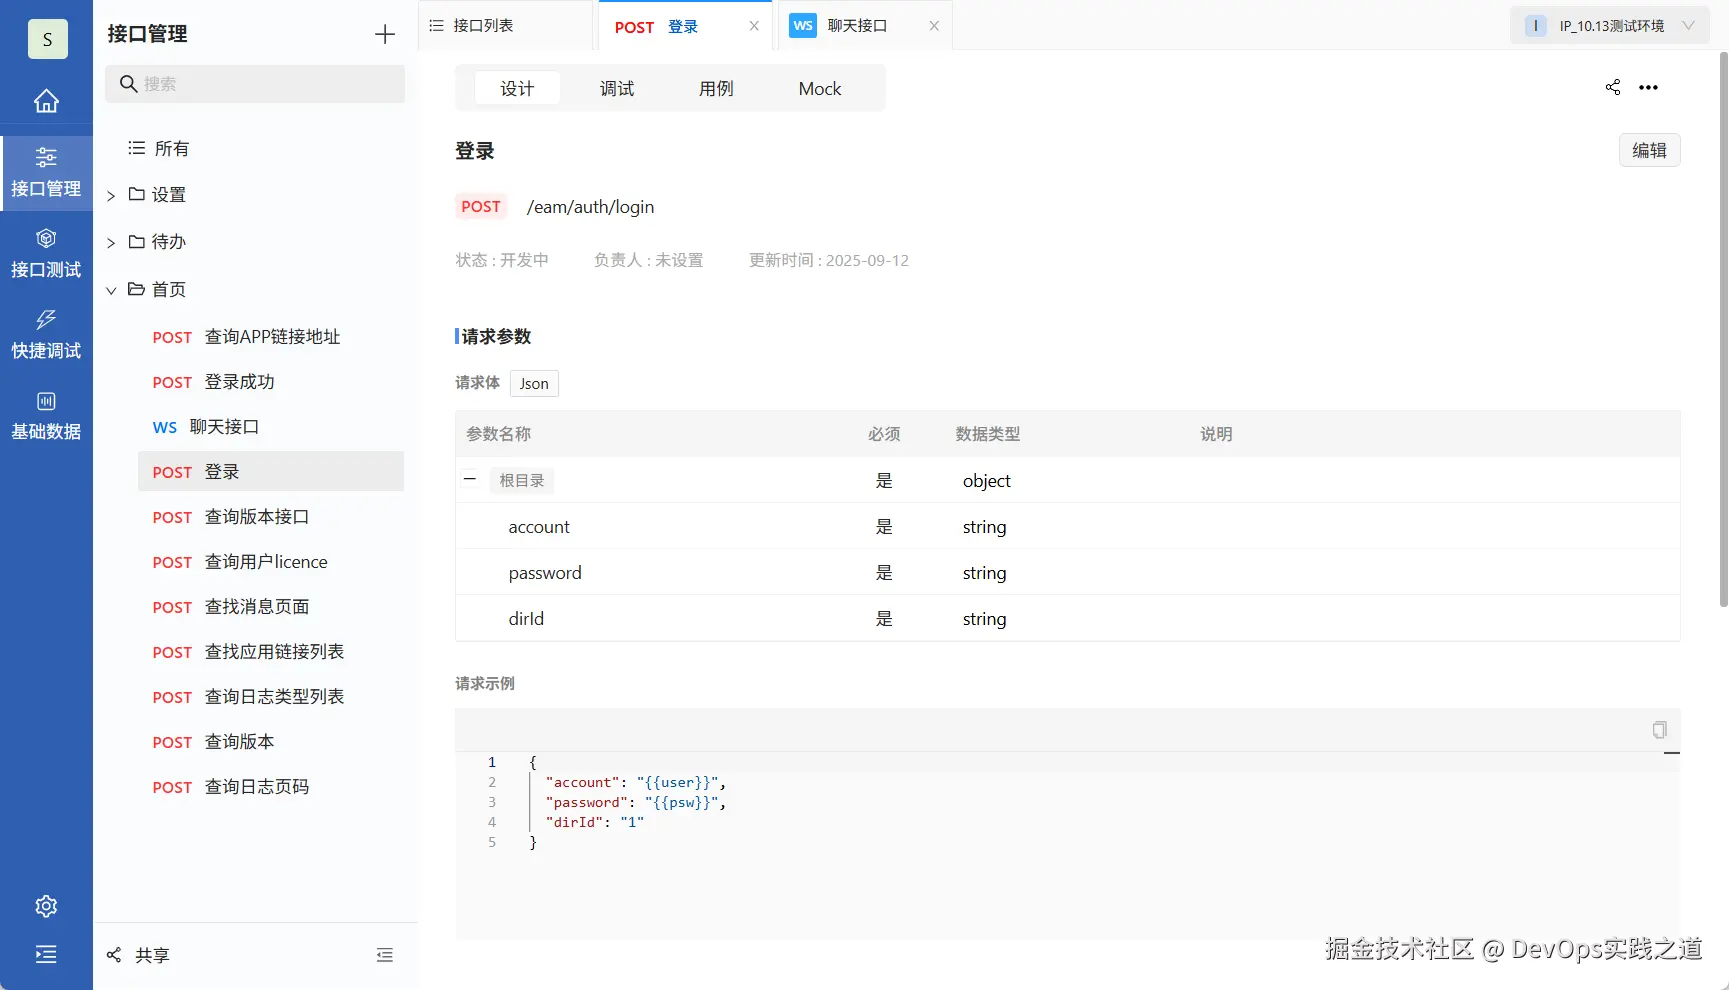The image size is (1729, 990).
Task: Collapse the interface tree panel icon
Action: click(x=385, y=955)
